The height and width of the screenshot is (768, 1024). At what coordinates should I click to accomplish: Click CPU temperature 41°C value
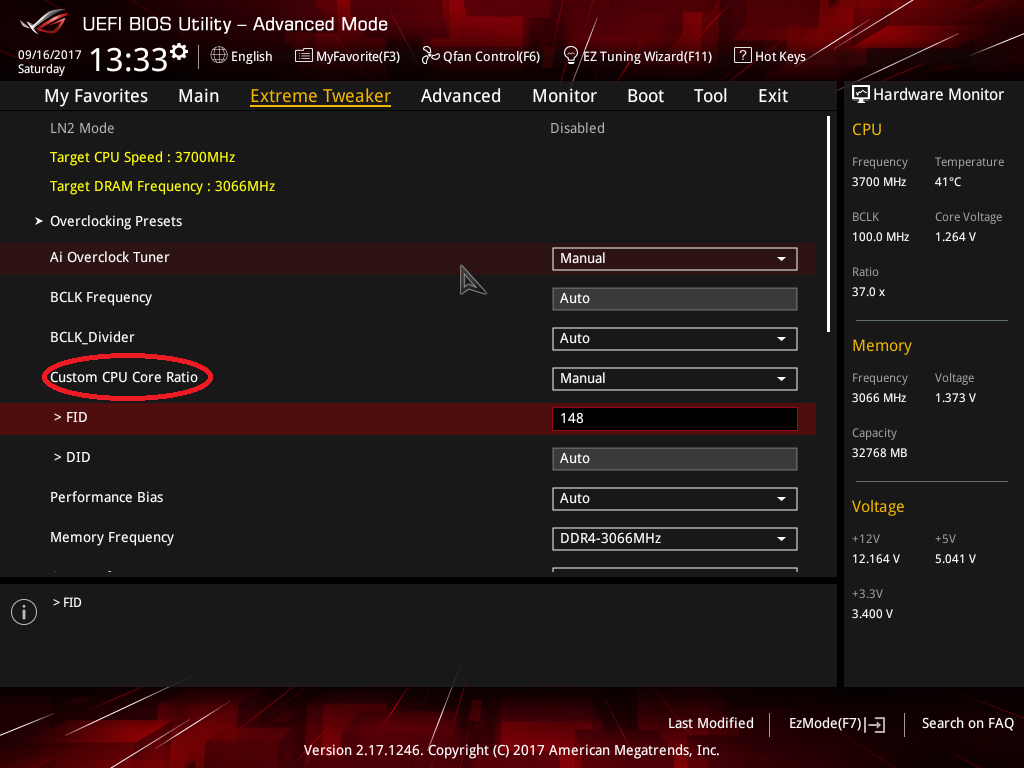948,182
